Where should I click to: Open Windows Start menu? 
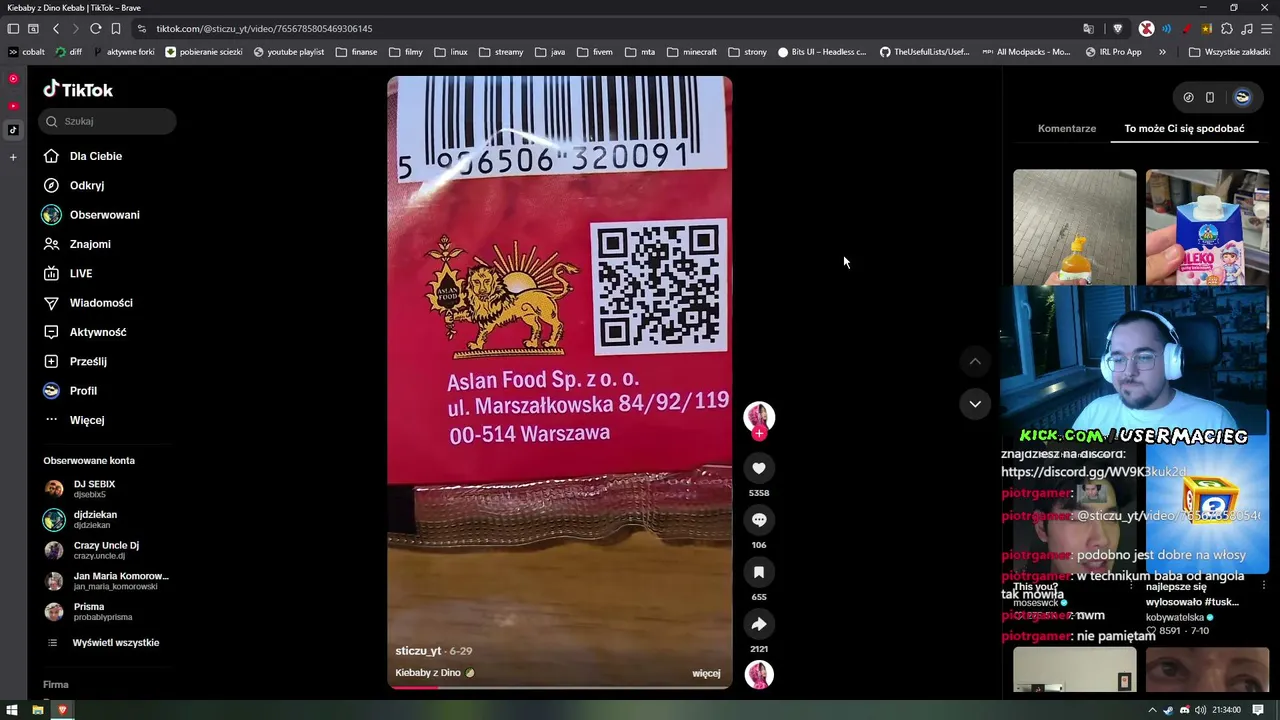point(12,710)
